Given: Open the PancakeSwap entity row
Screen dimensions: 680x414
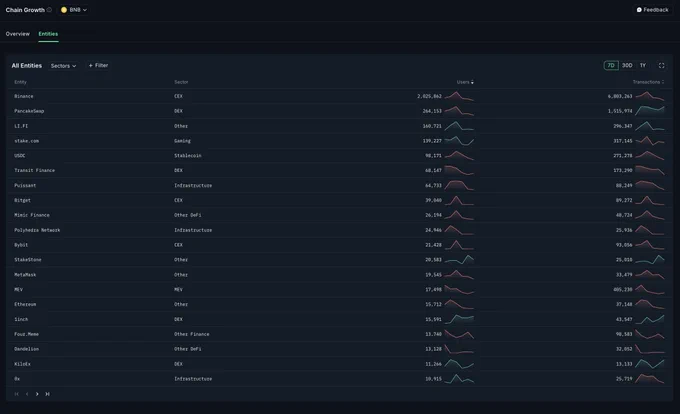Looking at the screenshot, I should click(340, 111).
